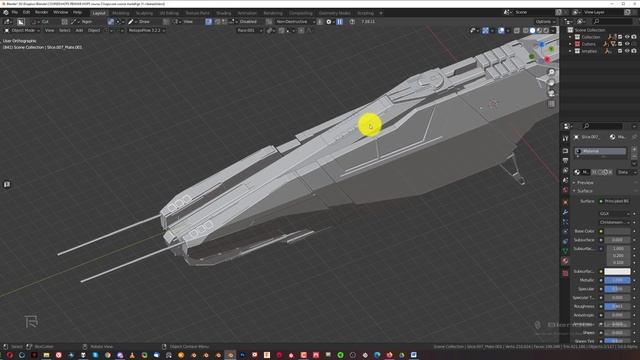
Task: Open the Object Data green triangle tab
Action: coord(565,251)
